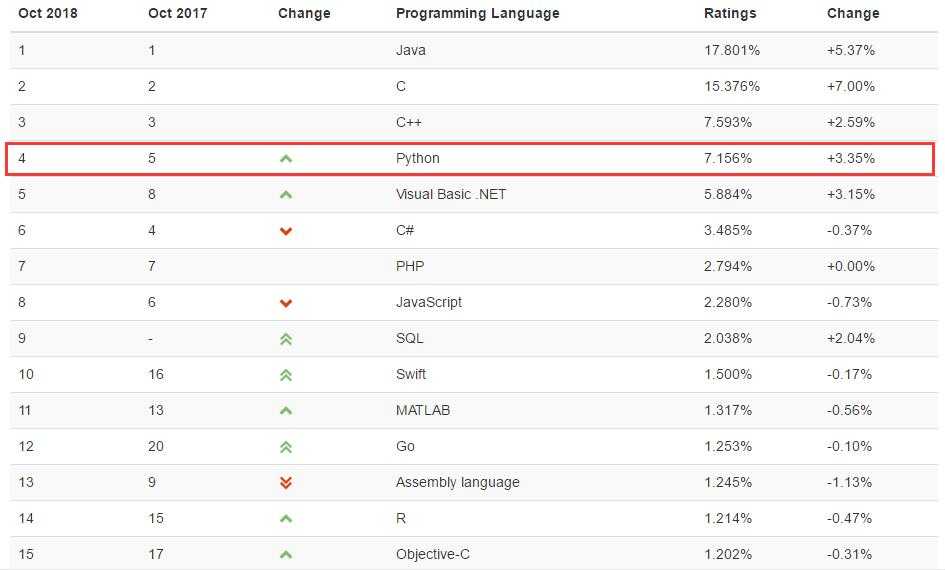Click the up arrow beside Visual Basic .NET
The width and height of the screenshot is (945, 570).
coord(286,194)
